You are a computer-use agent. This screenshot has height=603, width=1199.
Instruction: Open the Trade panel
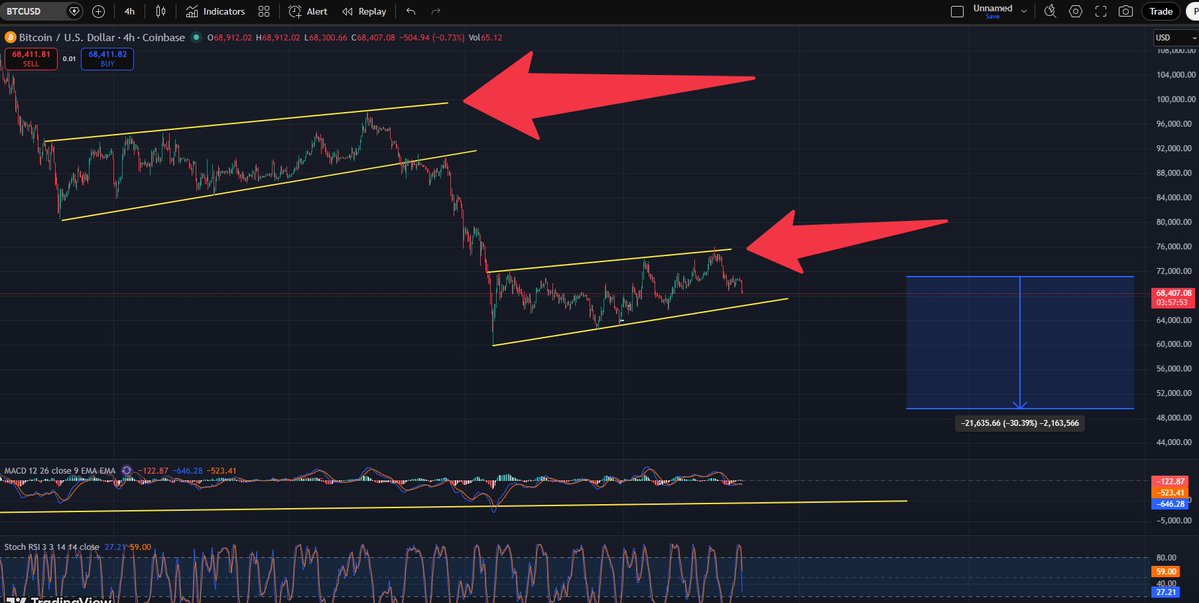1160,11
